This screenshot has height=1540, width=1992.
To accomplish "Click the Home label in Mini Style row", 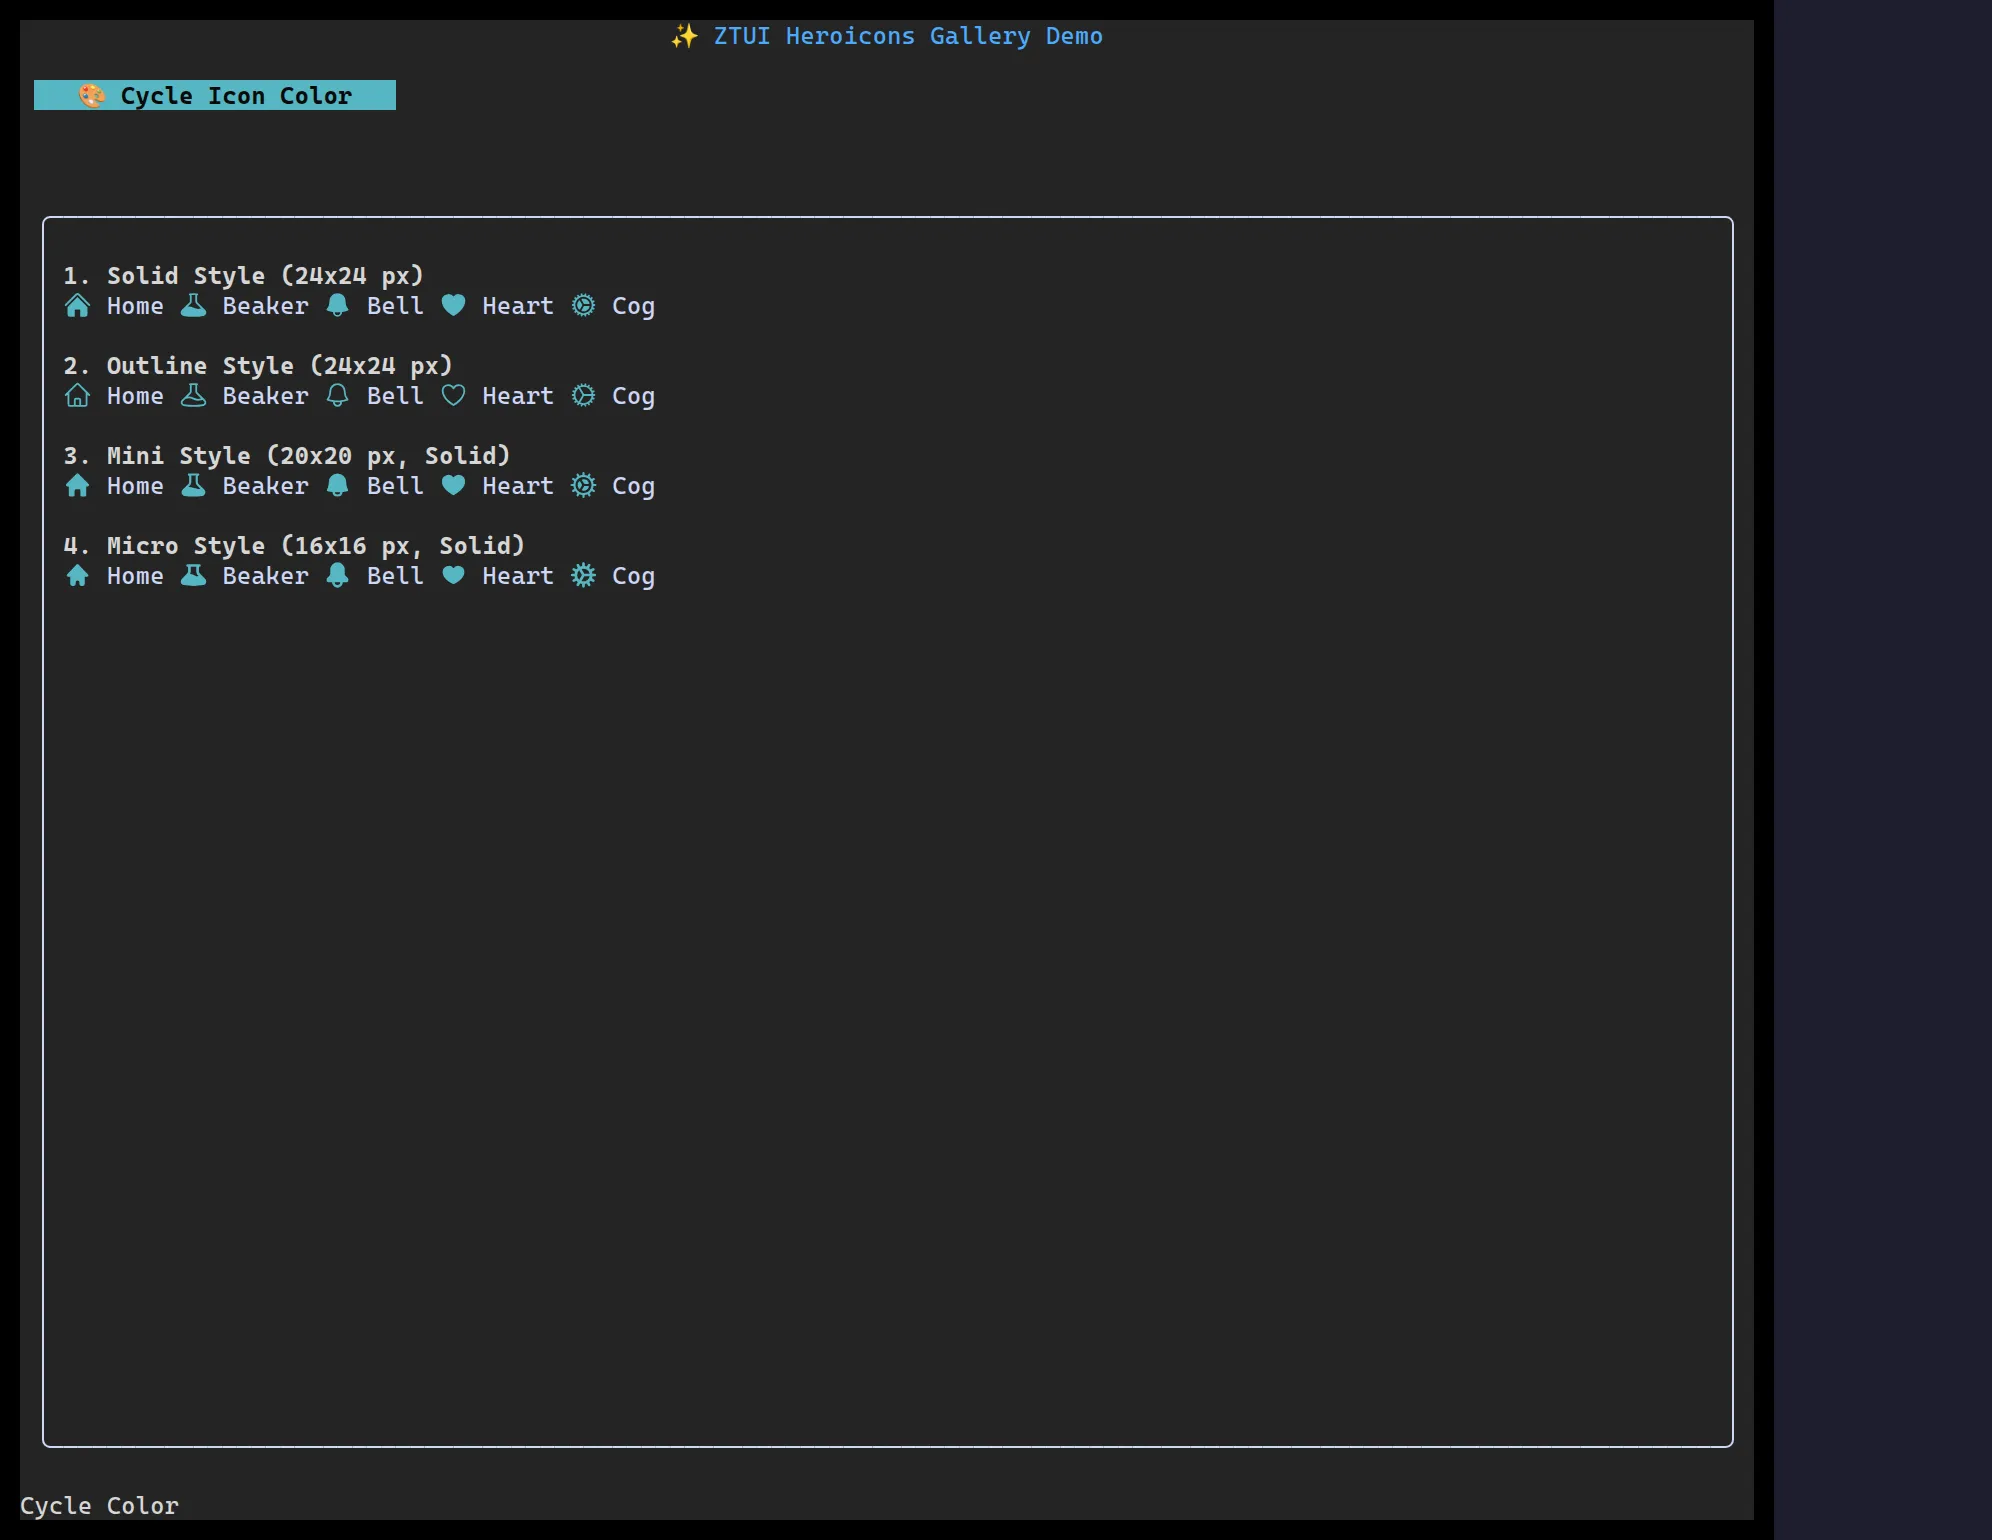I will (x=135, y=486).
